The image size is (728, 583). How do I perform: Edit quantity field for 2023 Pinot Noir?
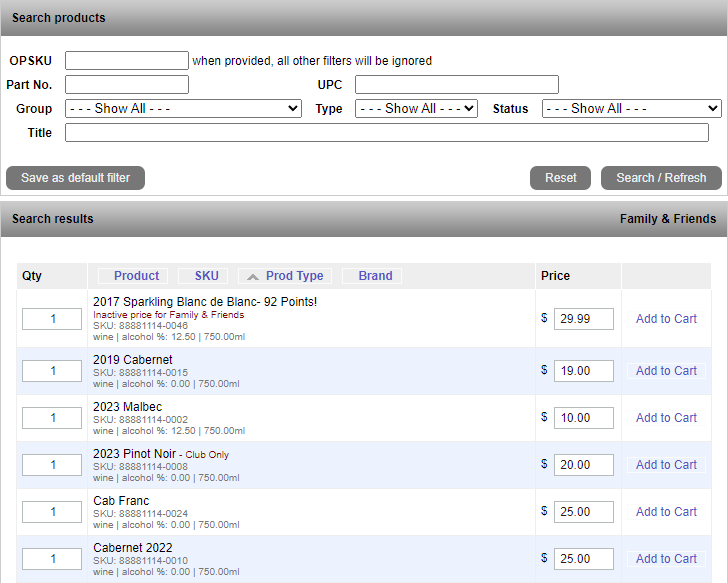point(52,465)
